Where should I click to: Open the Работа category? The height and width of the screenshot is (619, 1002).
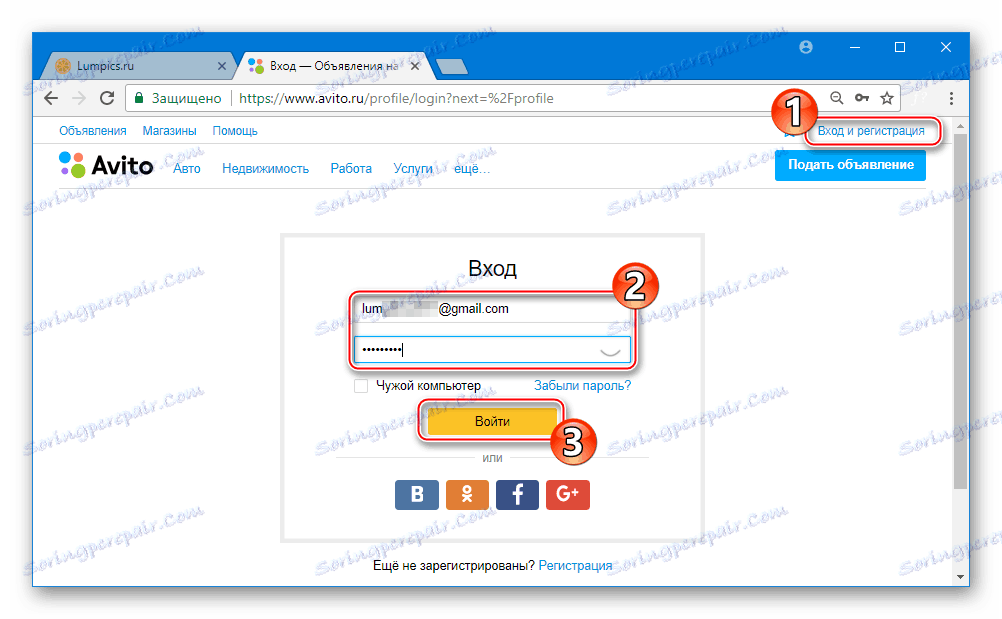point(351,169)
